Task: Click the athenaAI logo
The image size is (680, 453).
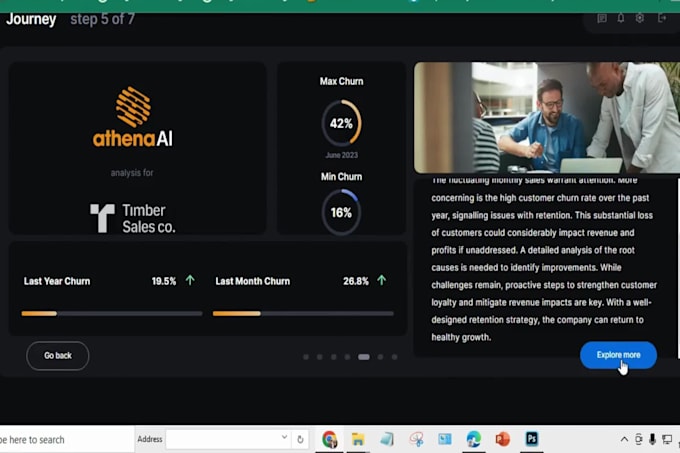Action: [133, 117]
